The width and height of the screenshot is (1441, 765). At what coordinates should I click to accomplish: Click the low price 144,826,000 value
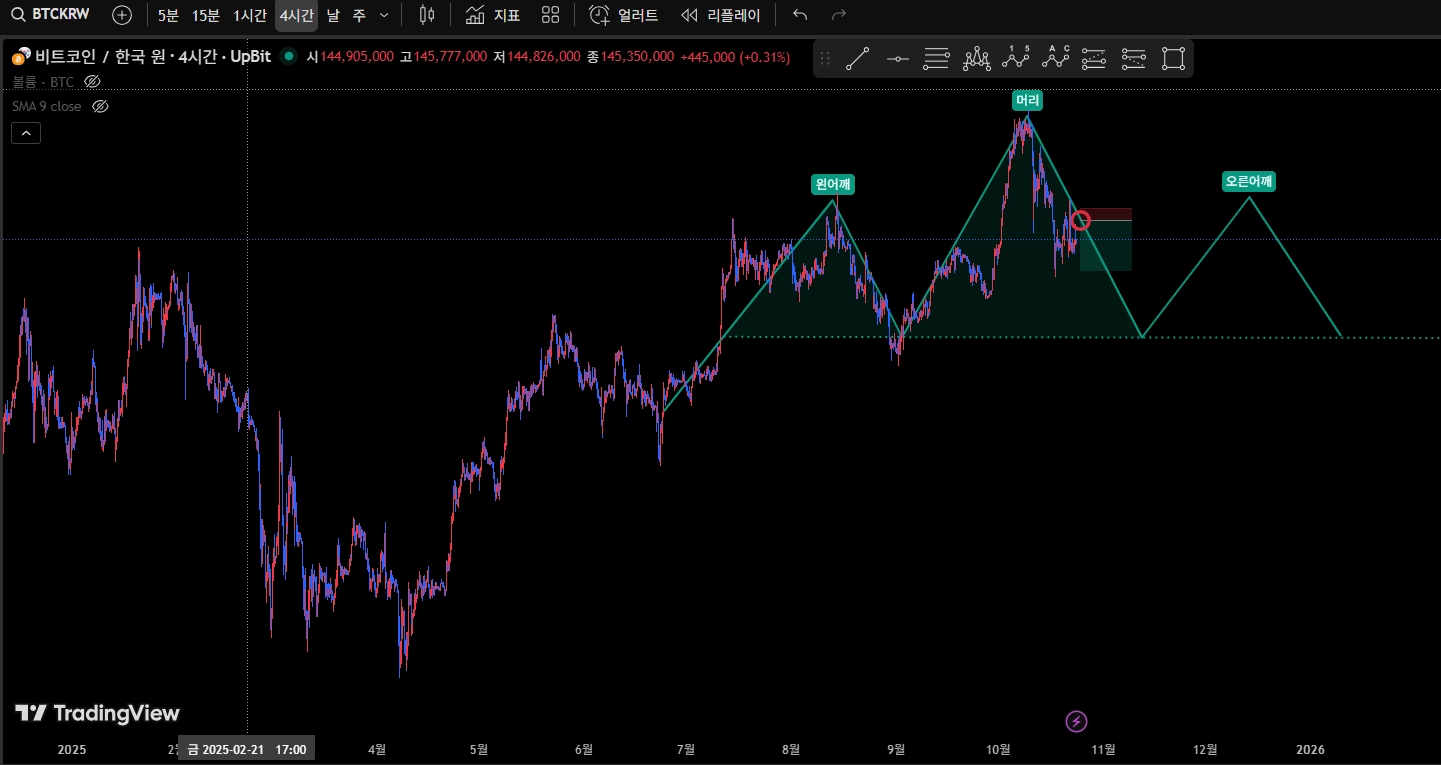(x=544, y=57)
